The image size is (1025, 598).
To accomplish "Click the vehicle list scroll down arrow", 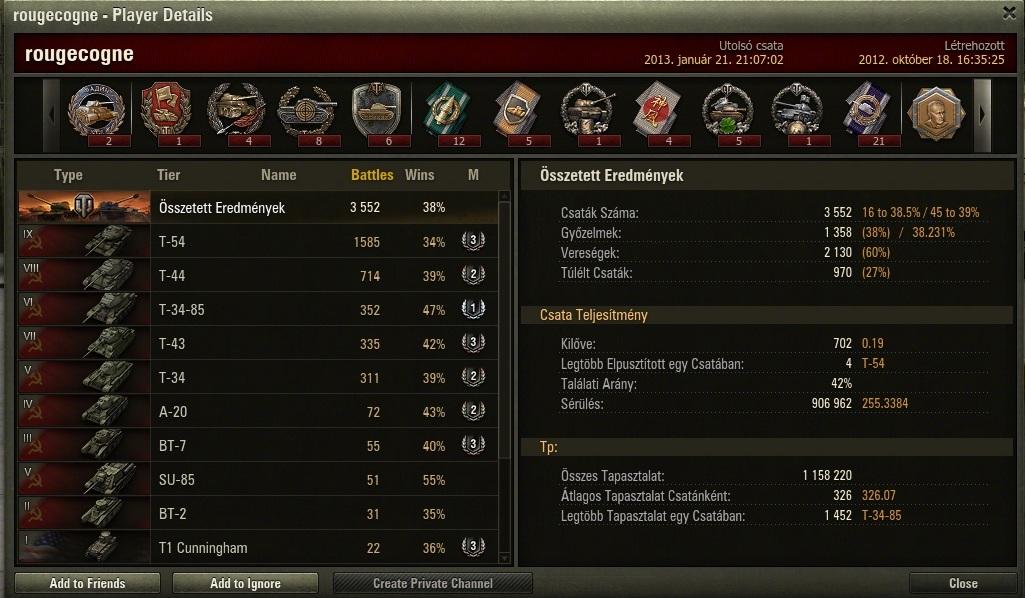I will click(x=504, y=558).
